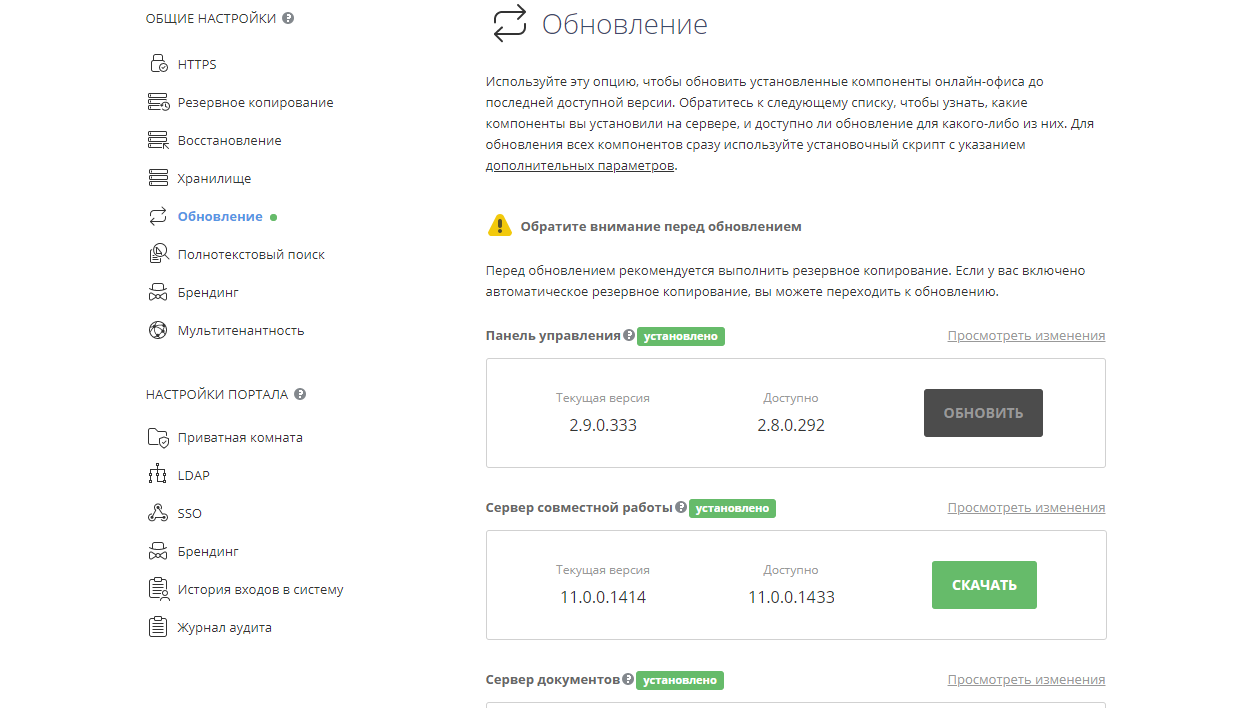1240x708 pixels.
Task: Click the Скачать button for collaboration server
Action: click(x=984, y=585)
